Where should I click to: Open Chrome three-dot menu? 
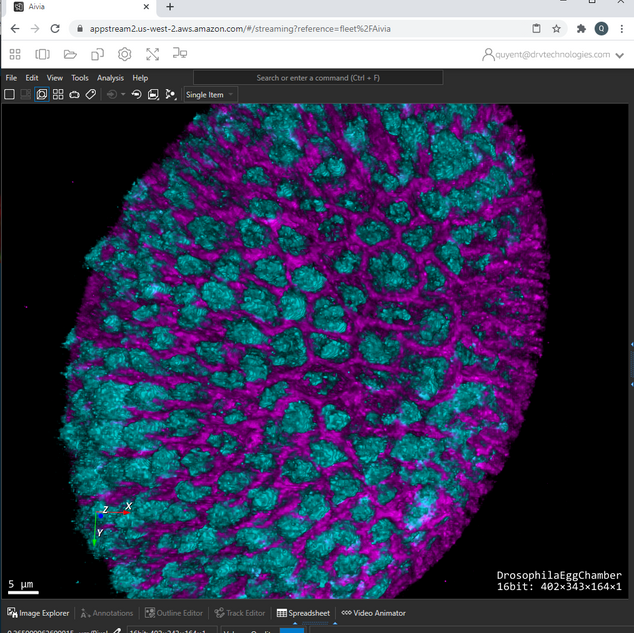pos(622,29)
